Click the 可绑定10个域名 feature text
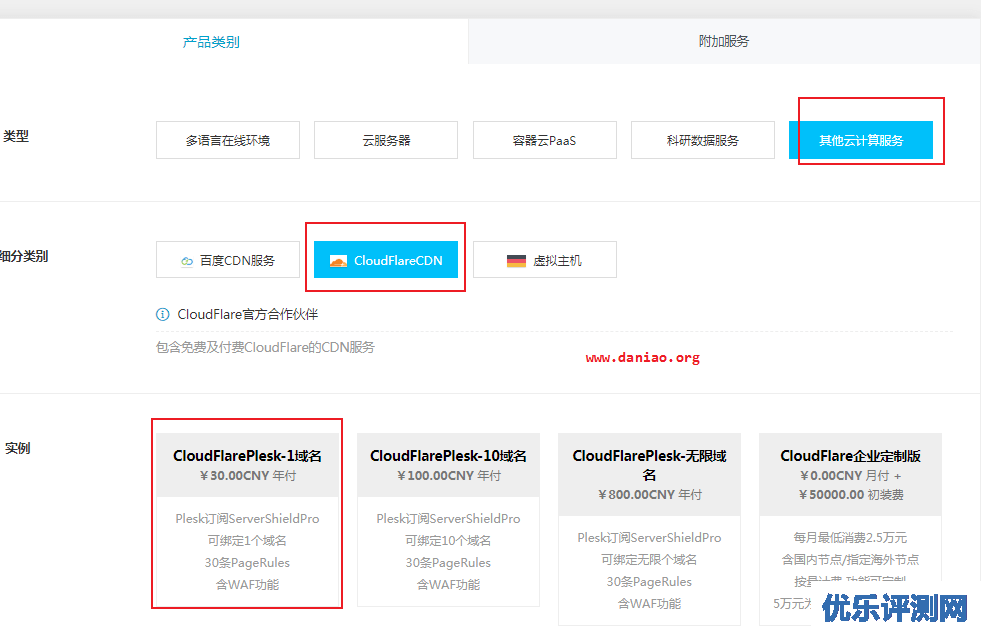Image resolution: width=981 pixels, height=635 pixels. coord(448,541)
